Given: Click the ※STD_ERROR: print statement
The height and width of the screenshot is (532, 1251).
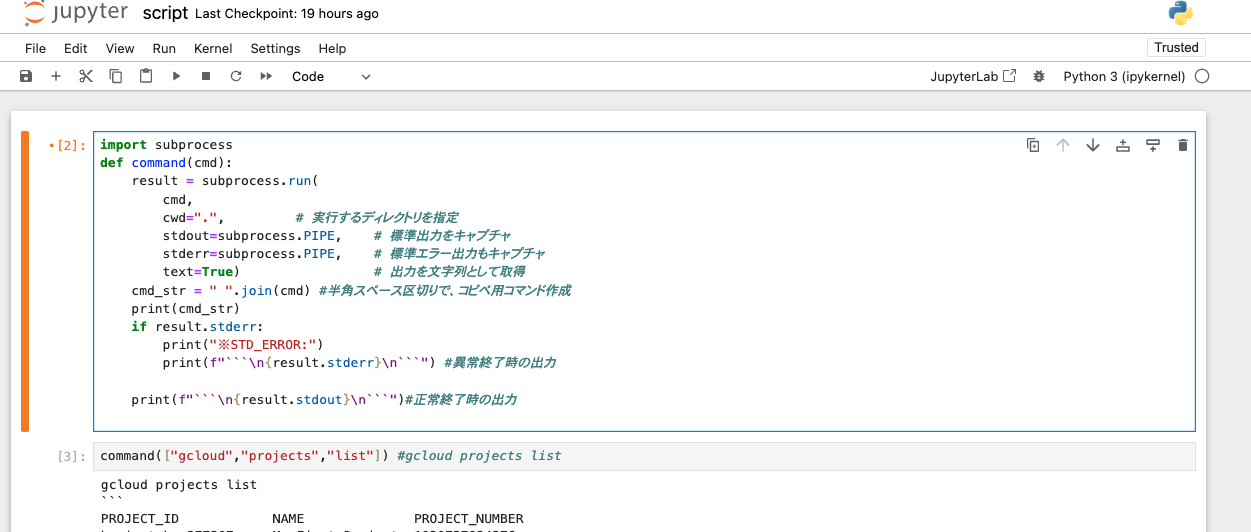Looking at the screenshot, I should point(243,344).
